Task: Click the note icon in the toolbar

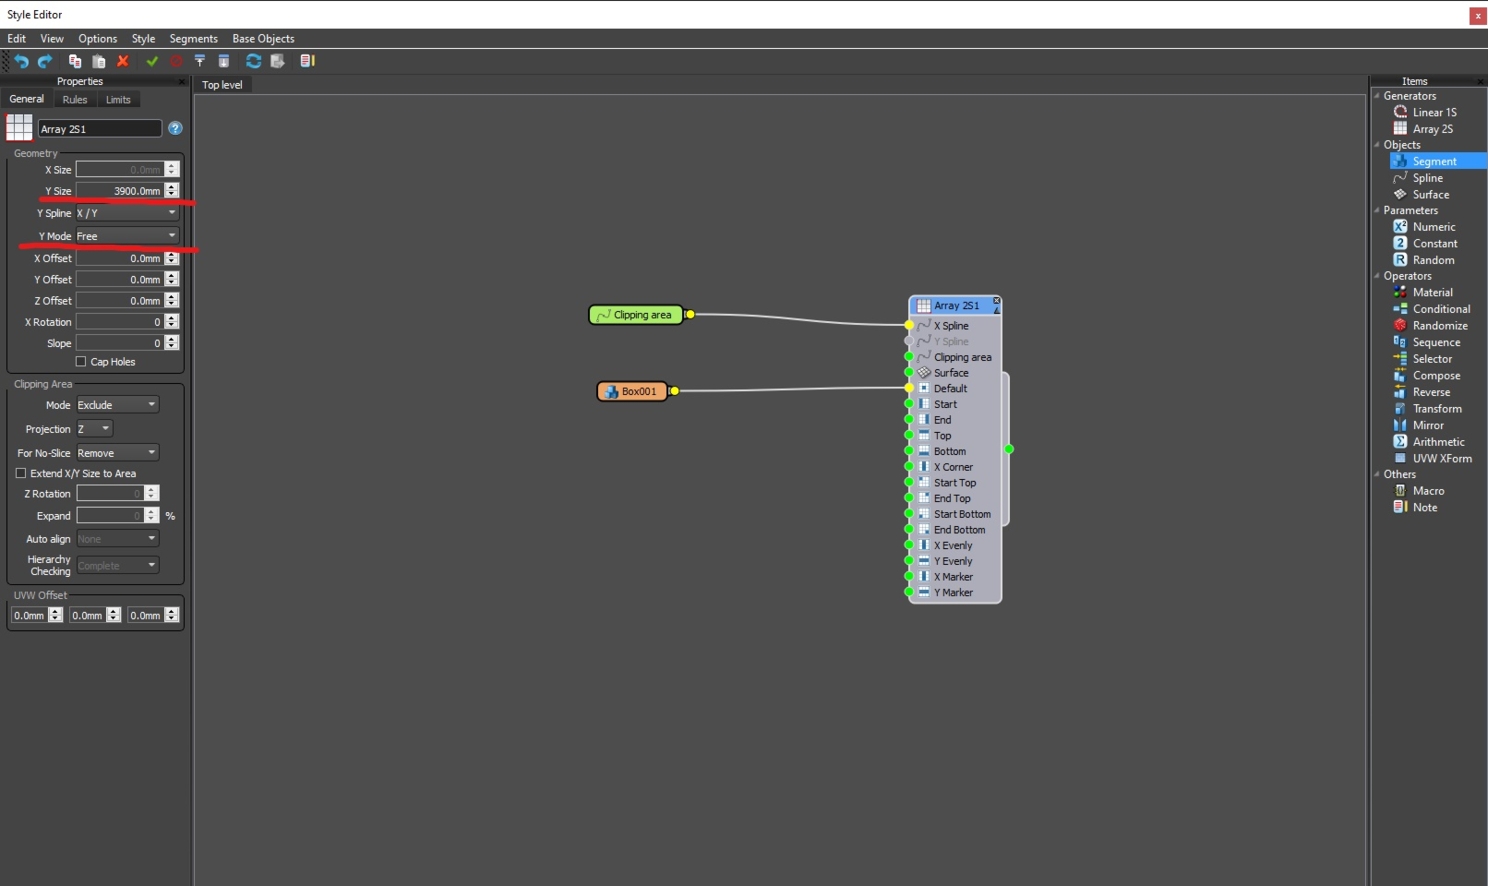Action: point(307,62)
